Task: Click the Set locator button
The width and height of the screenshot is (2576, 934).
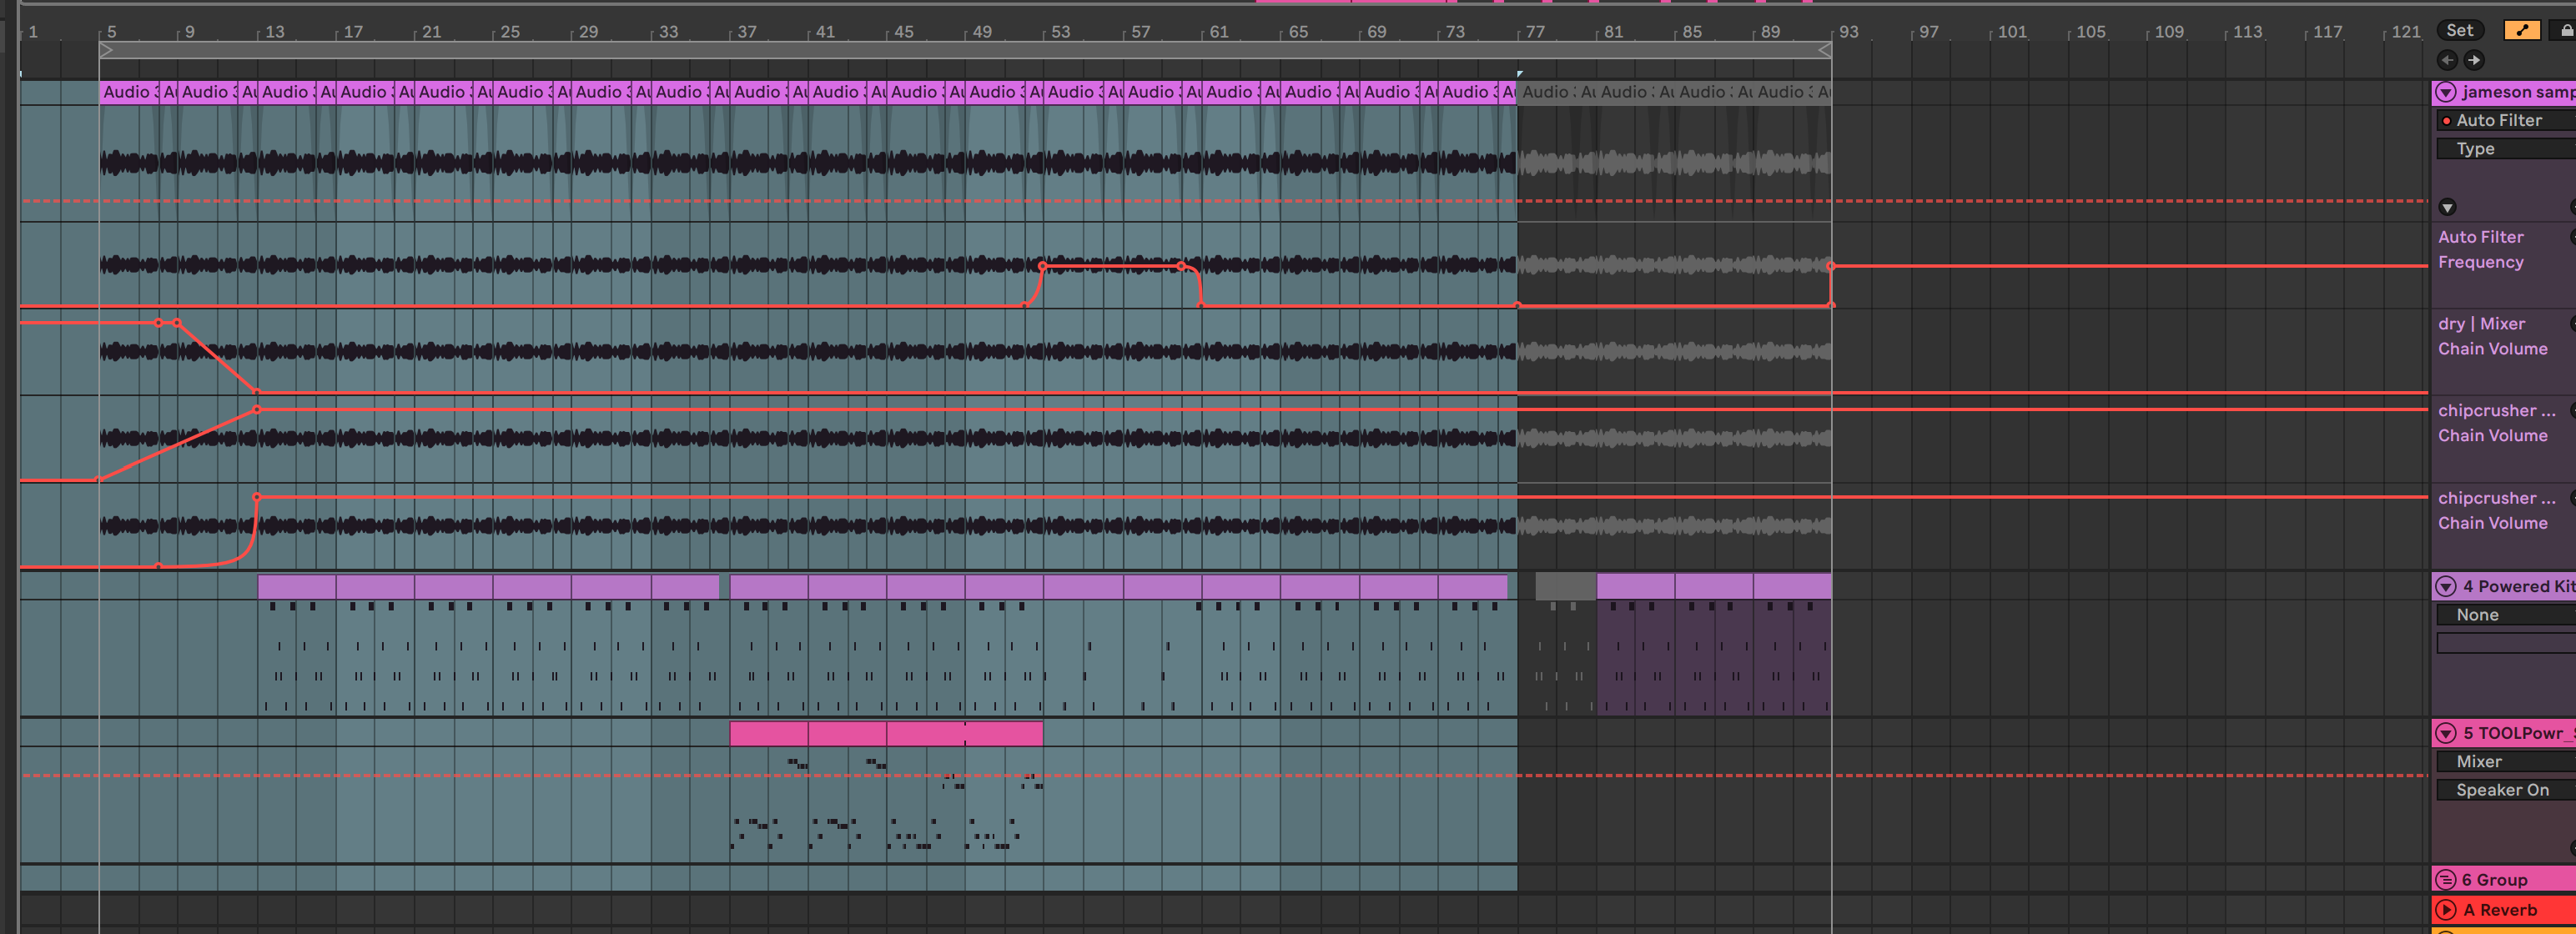Action: click(2460, 30)
